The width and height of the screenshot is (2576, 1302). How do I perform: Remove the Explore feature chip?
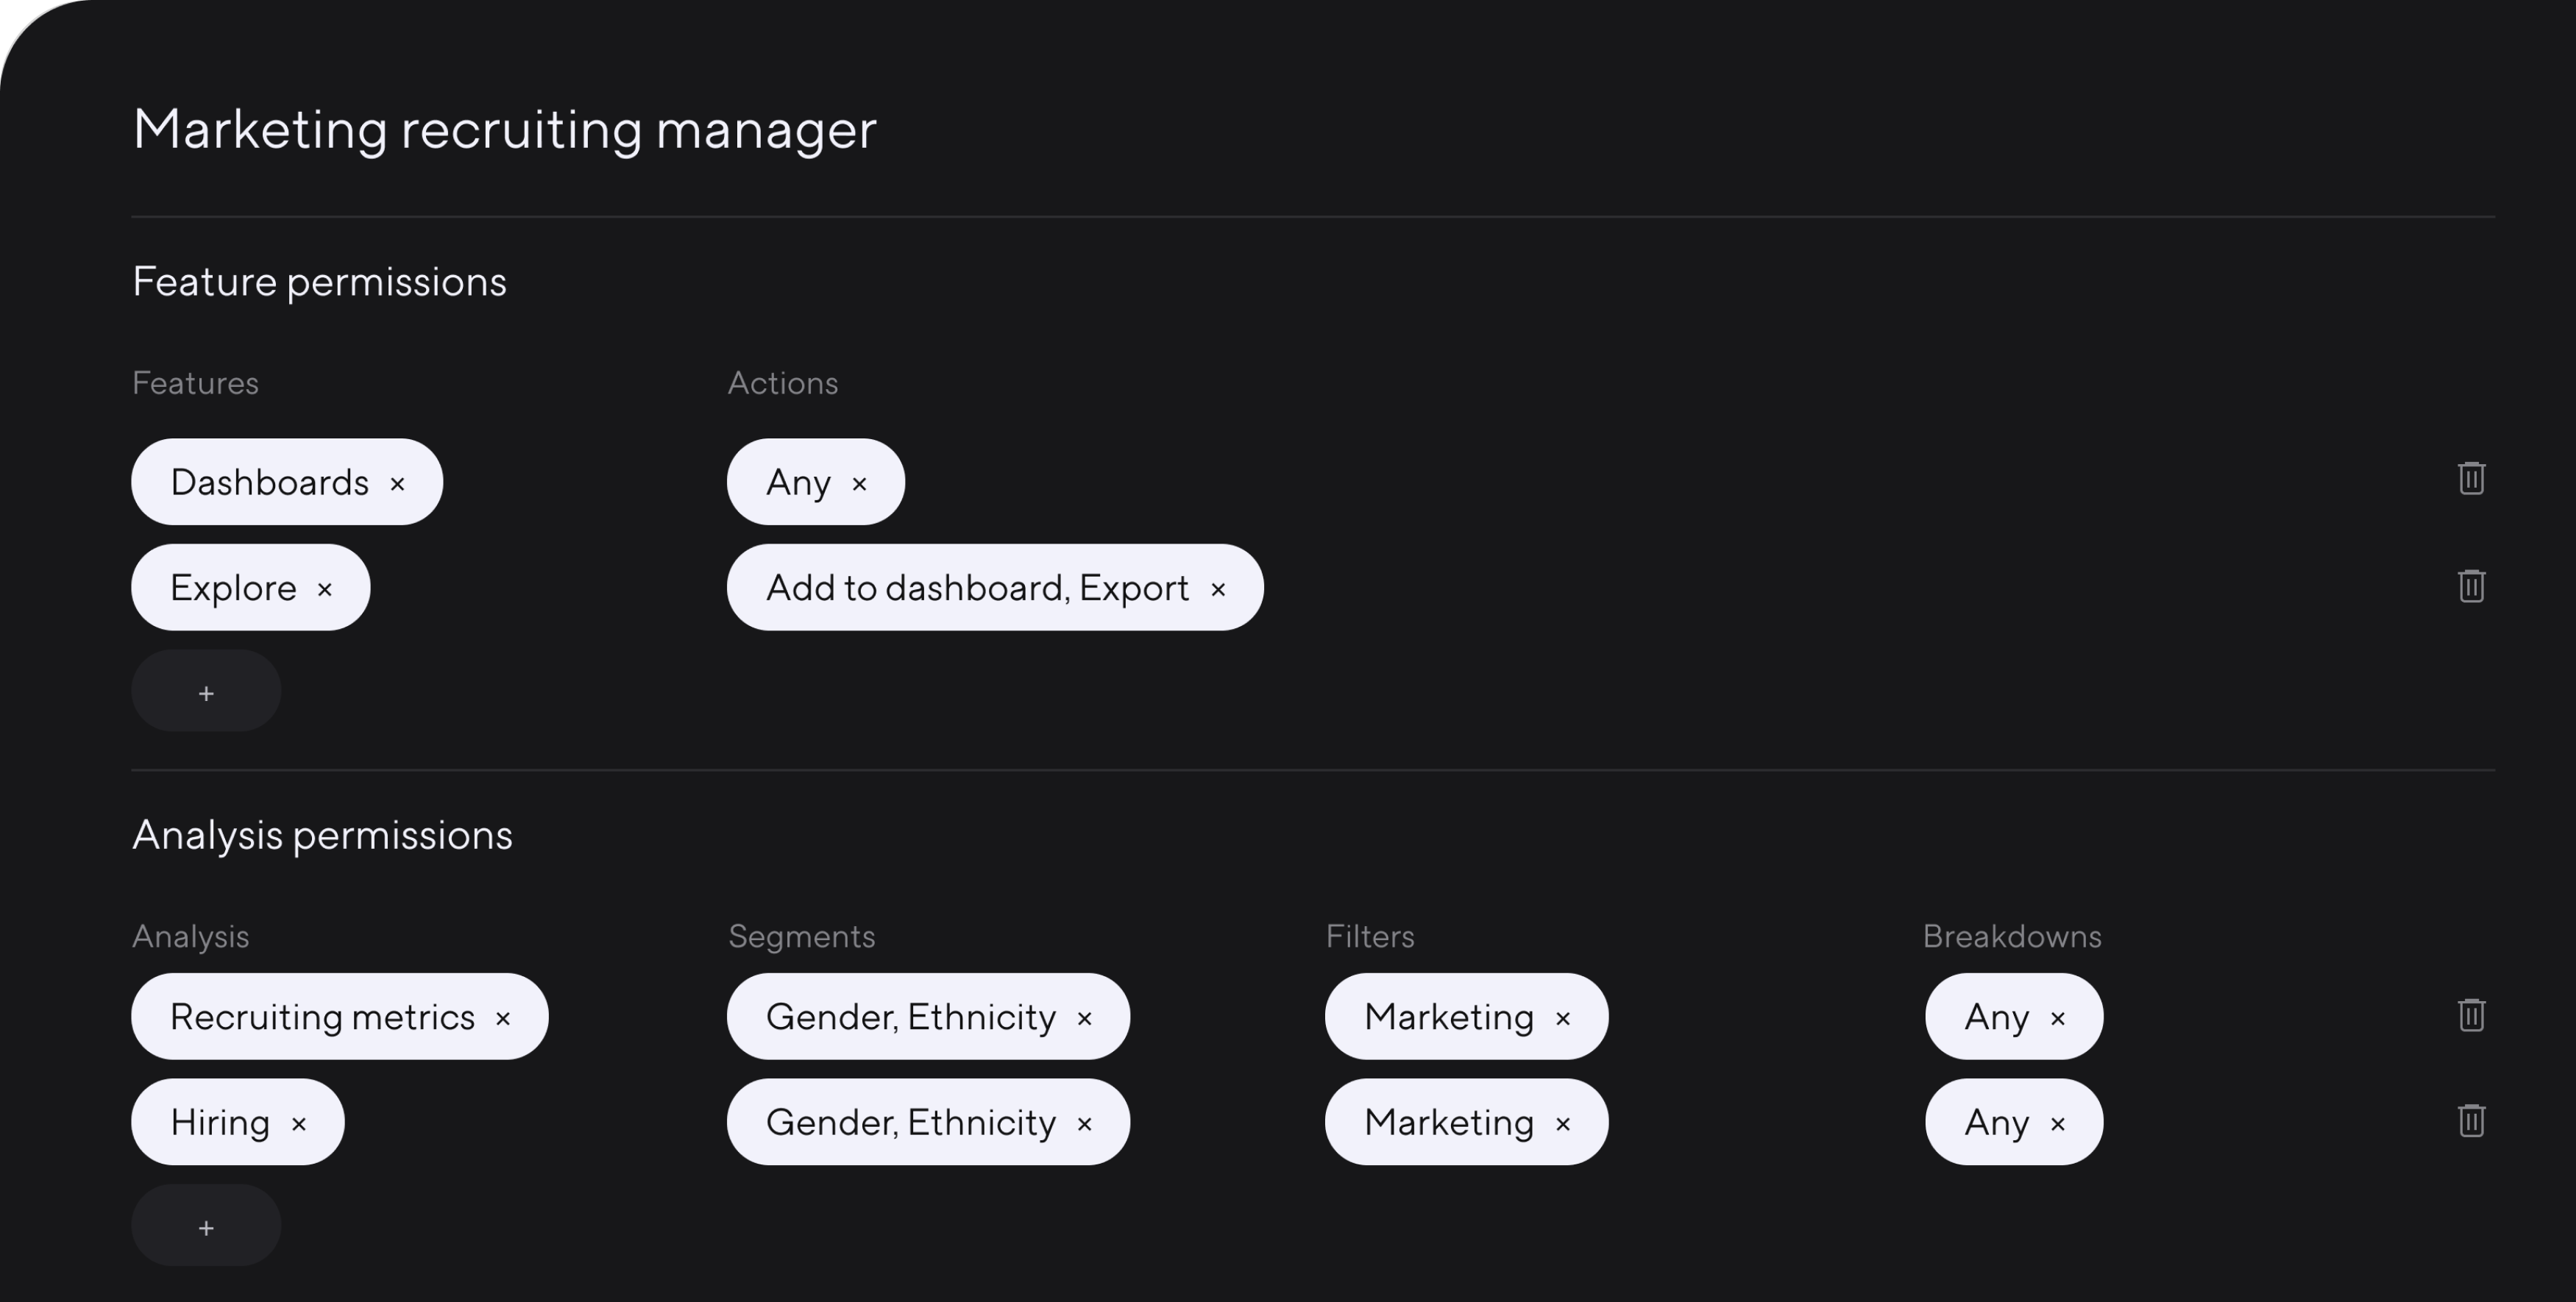[x=324, y=589]
